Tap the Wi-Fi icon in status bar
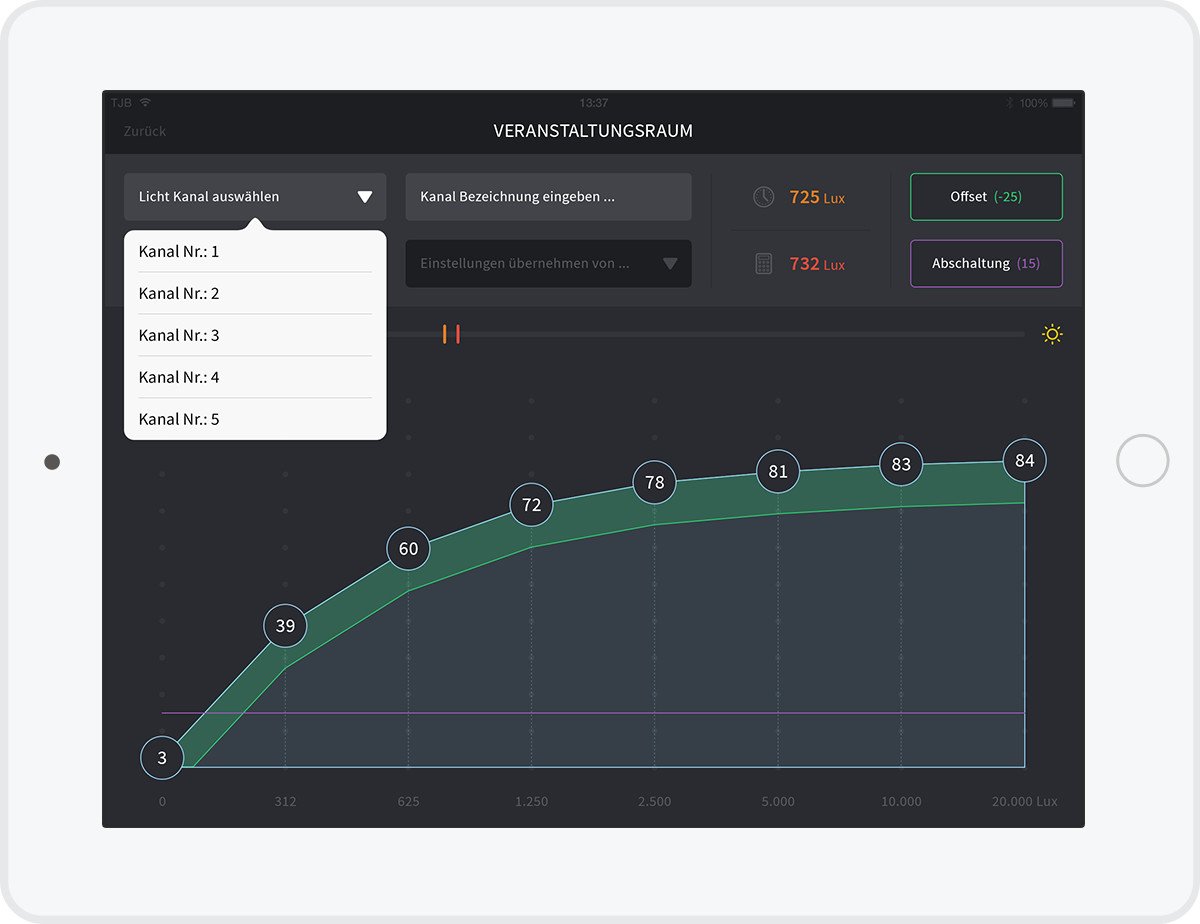This screenshot has width=1200, height=924. click(x=146, y=103)
